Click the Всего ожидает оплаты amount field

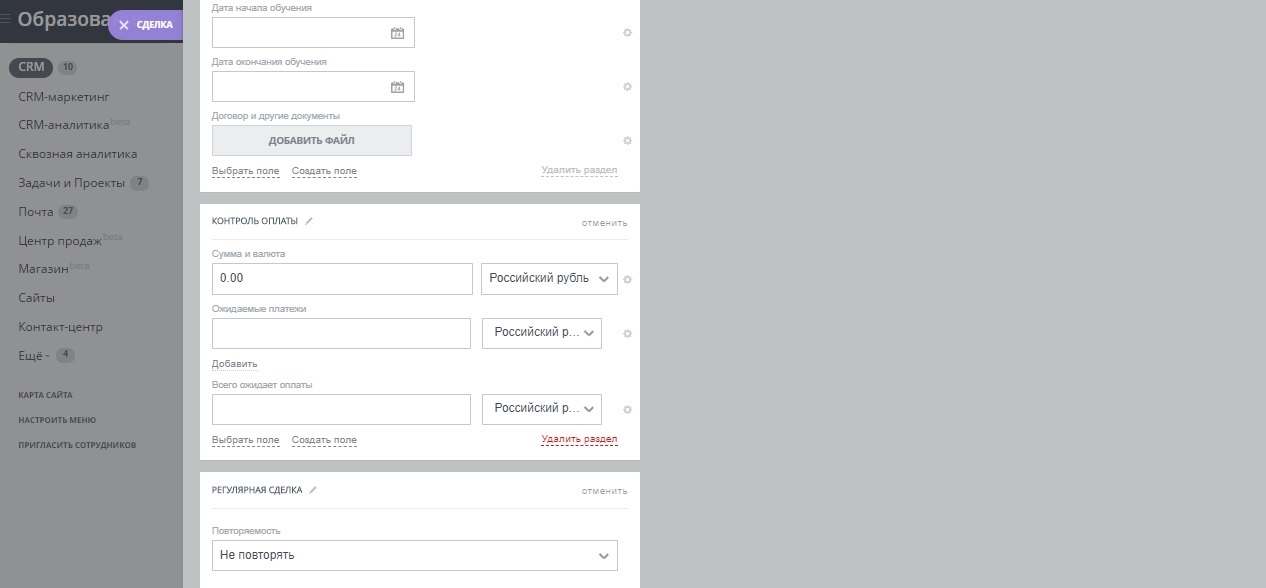point(341,409)
